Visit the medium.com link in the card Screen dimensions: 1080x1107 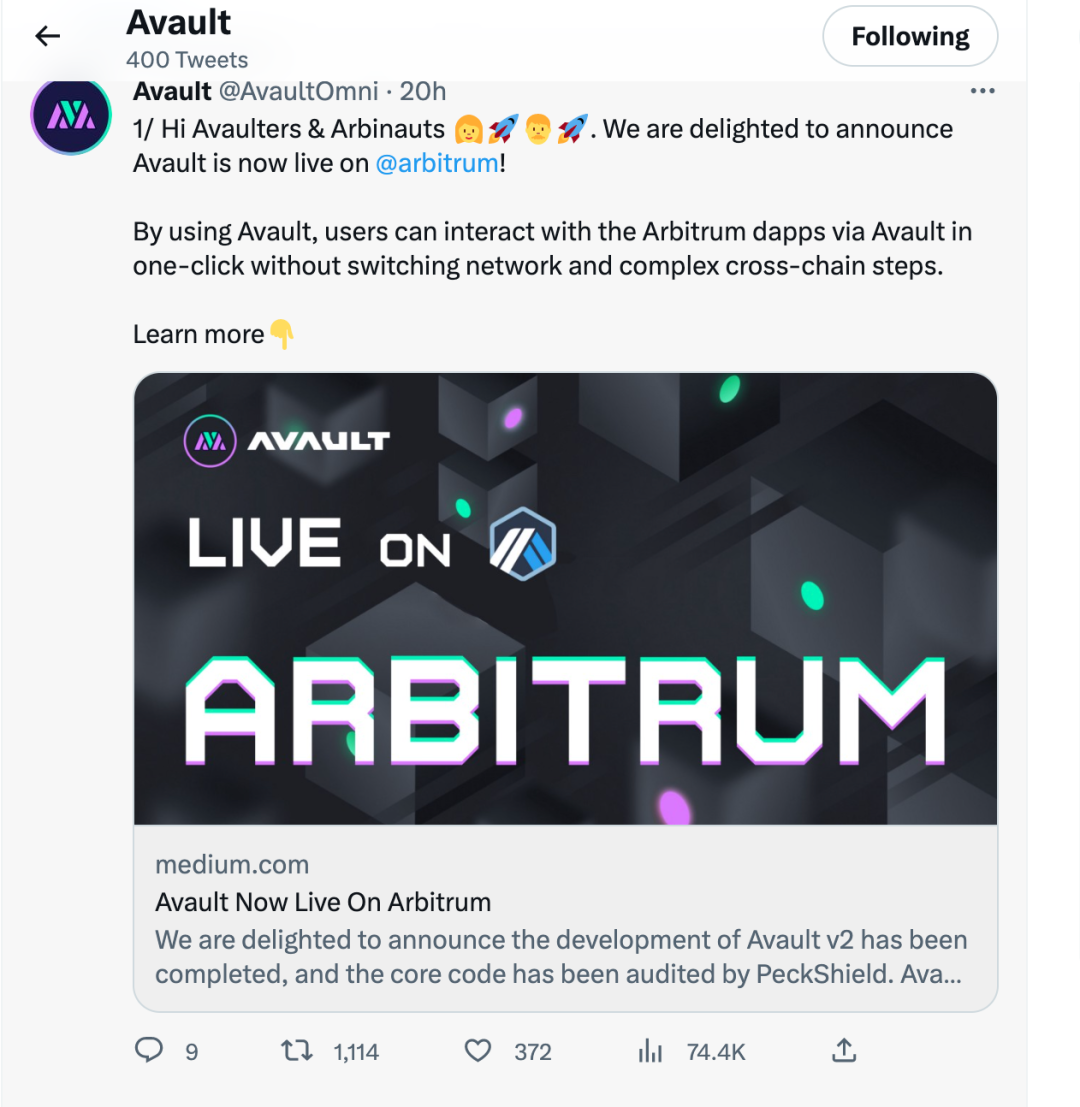(232, 864)
